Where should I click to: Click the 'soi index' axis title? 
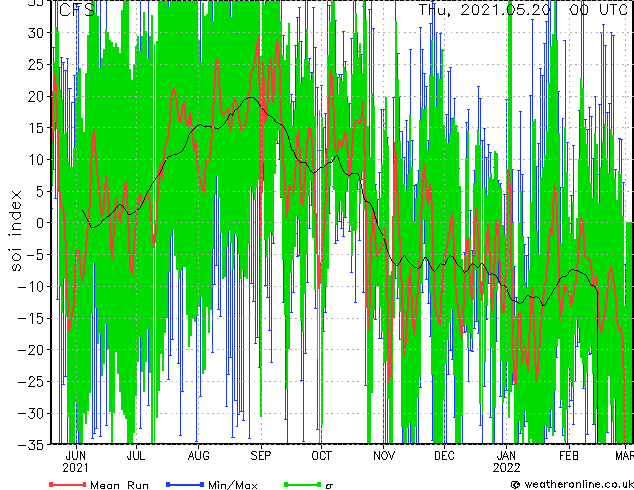point(16,230)
